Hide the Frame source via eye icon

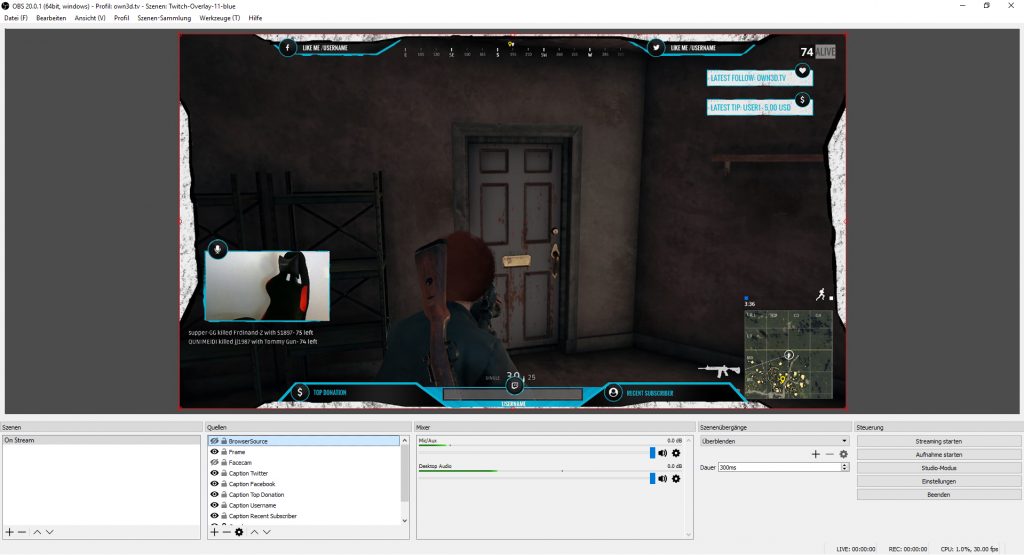(x=214, y=452)
